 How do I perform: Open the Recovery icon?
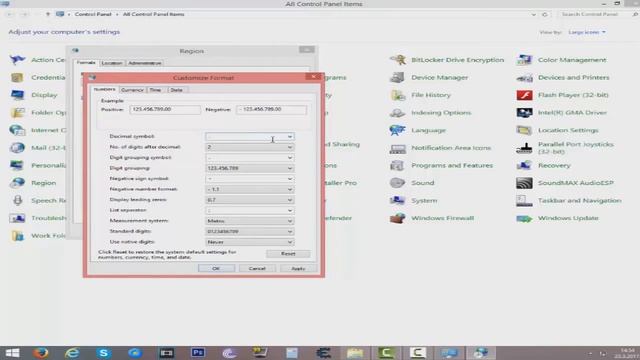pos(524,165)
